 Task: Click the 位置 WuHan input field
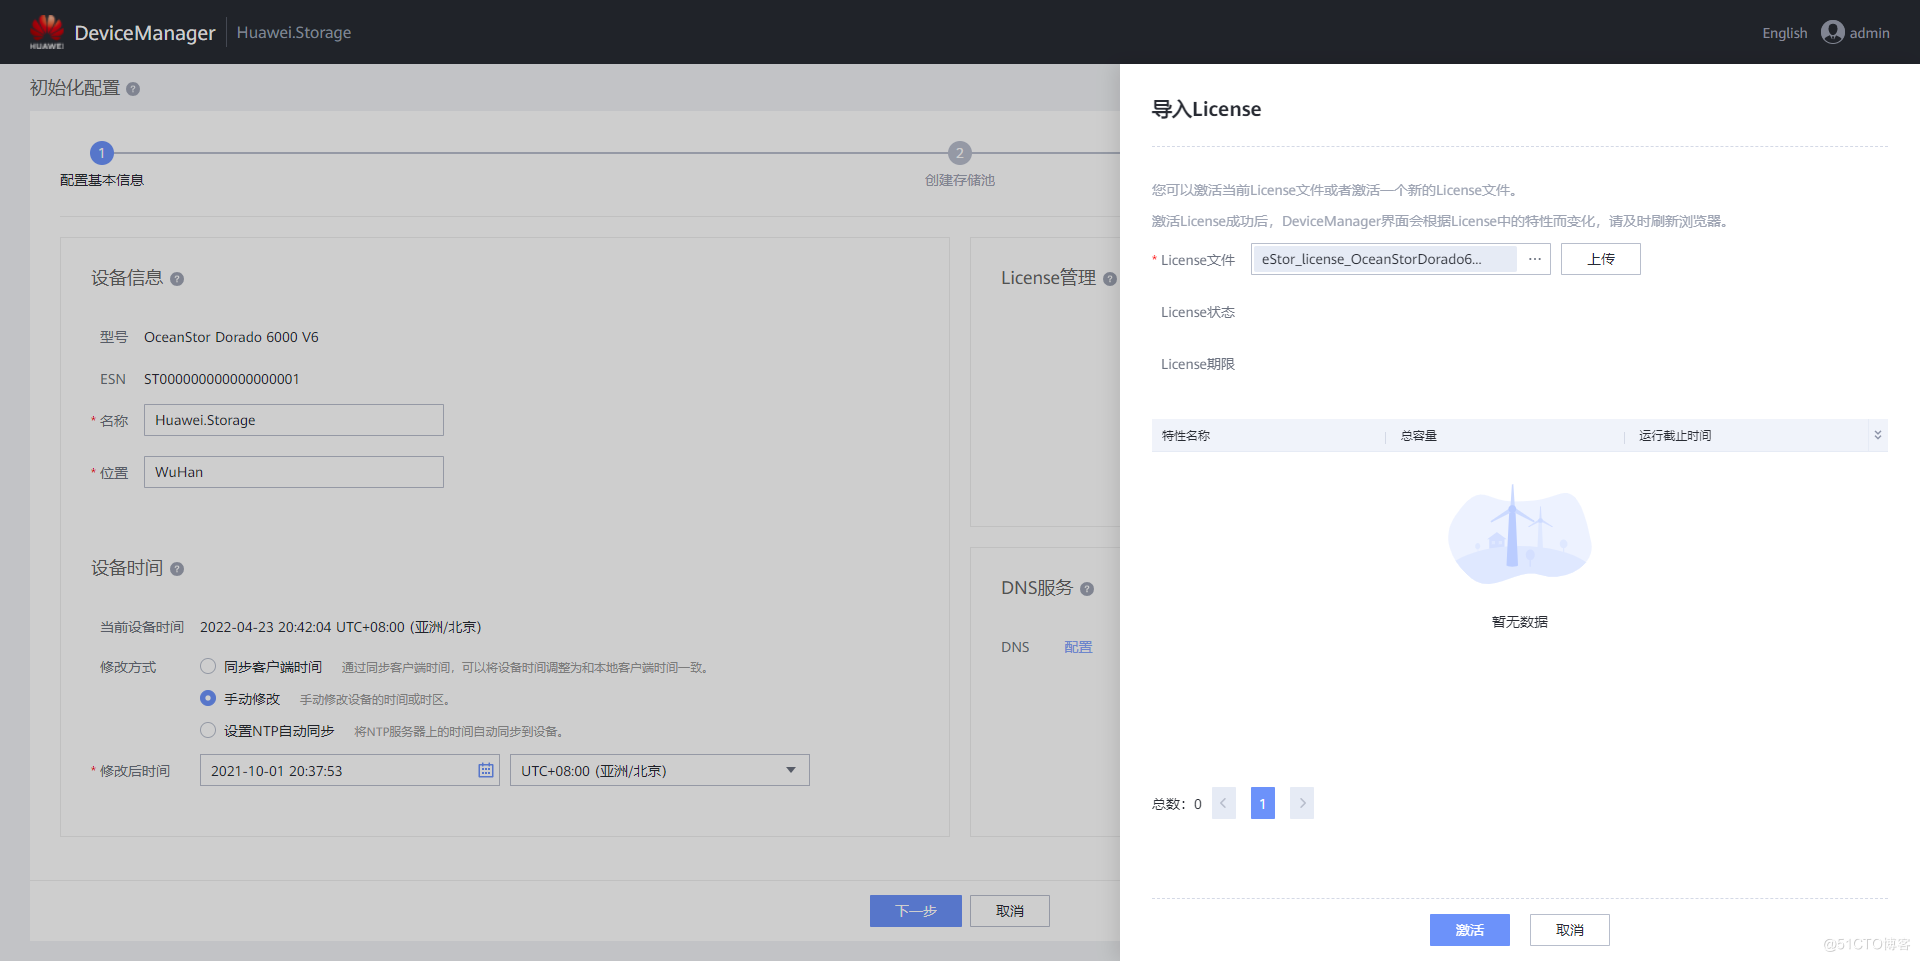[x=293, y=472]
